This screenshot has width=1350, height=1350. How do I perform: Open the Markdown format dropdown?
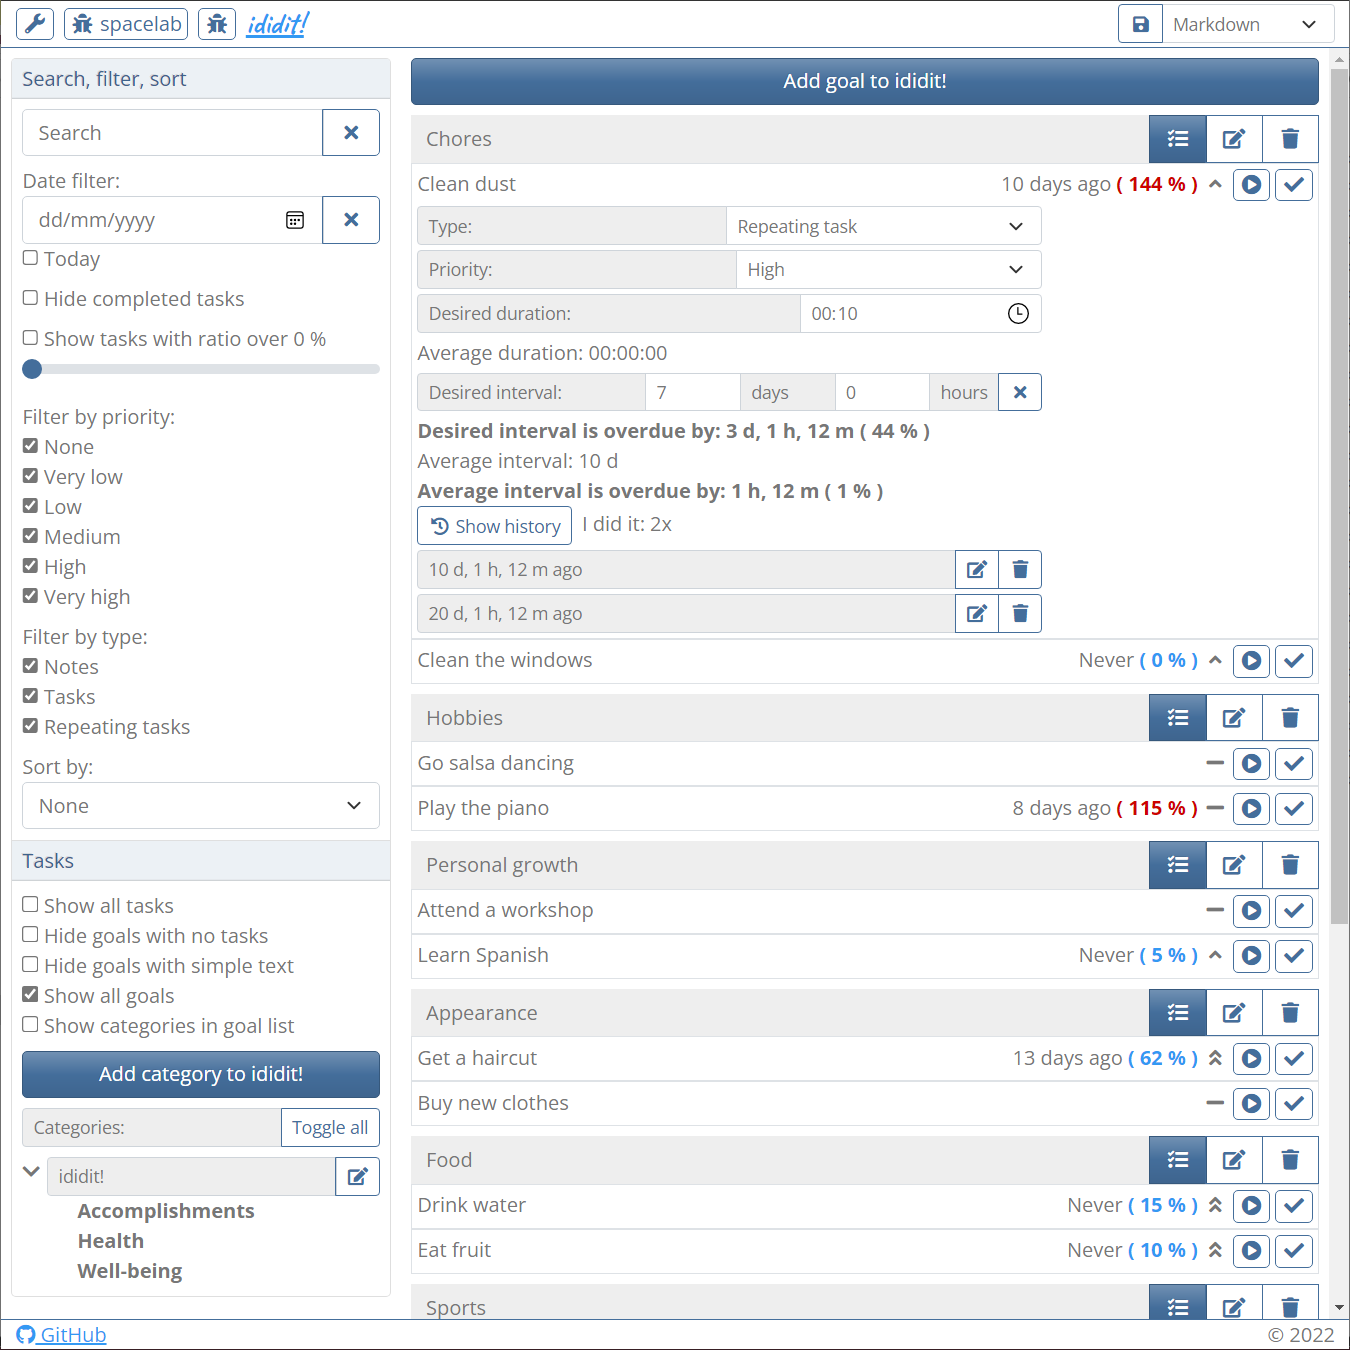(x=1247, y=24)
